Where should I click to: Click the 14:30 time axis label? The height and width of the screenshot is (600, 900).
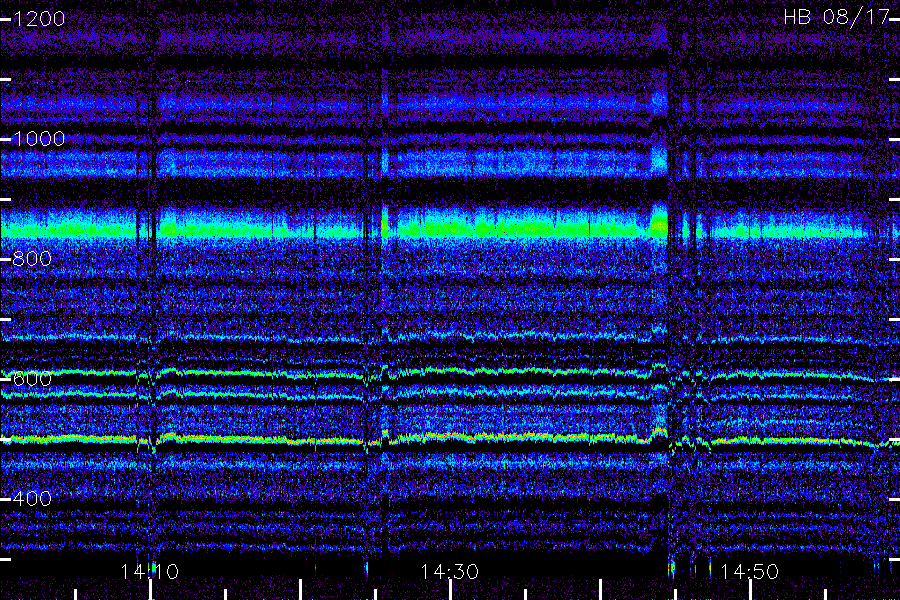[449, 572]
